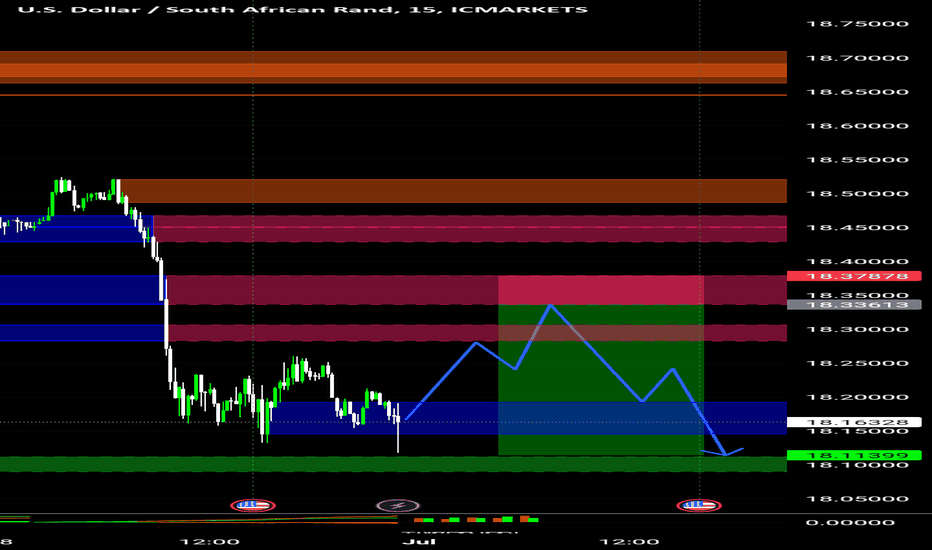Click the 12:00 time label before Jul

click(210, 542)
